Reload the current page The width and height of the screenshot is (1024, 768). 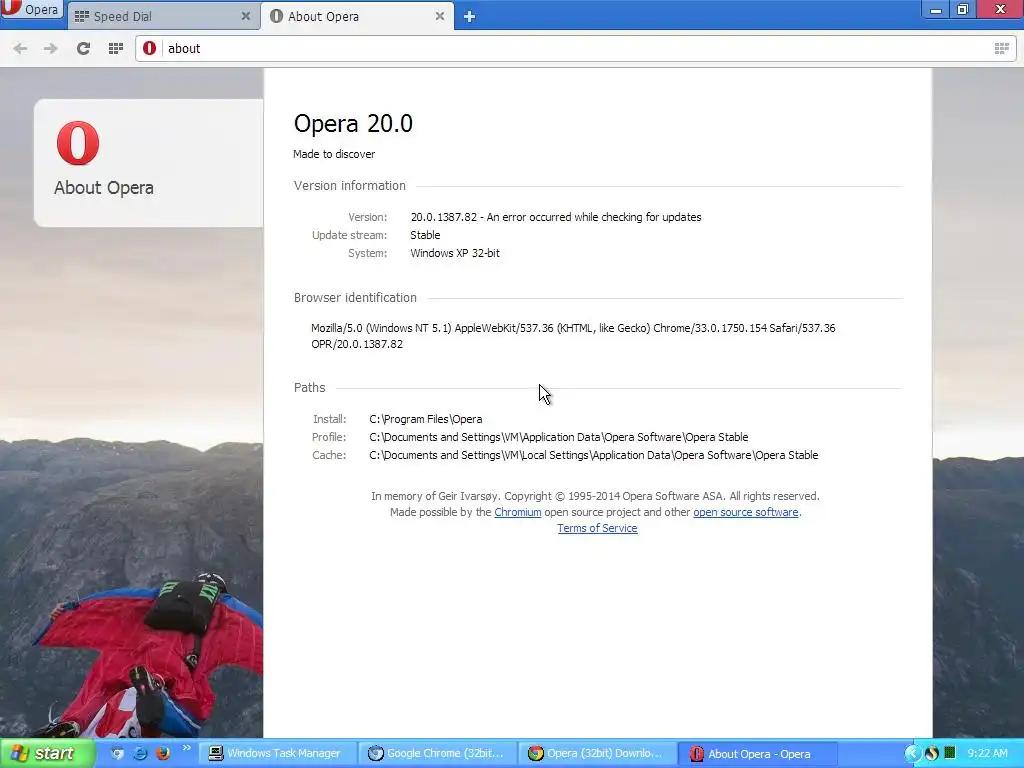click(x=83, y=48)
